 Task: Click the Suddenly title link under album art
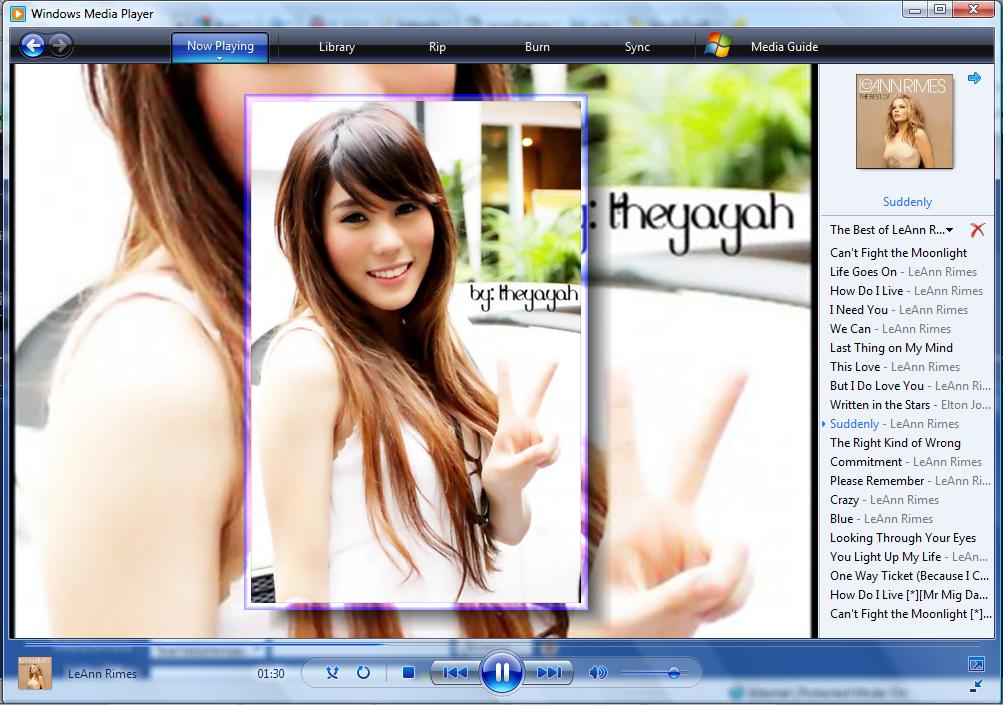907,202
